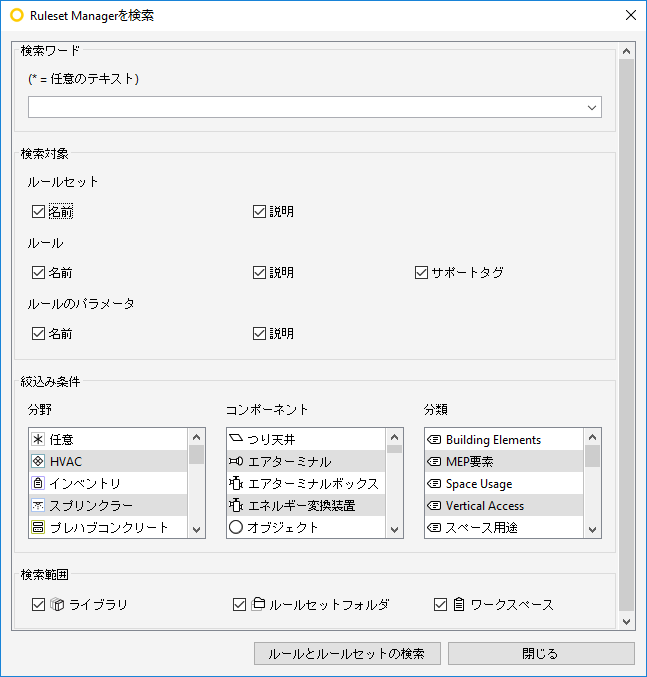Viewport: 647px width, 677px height.
Task: Click the 閉じる button
Action: pyautogui.click(x=541, y=654)
